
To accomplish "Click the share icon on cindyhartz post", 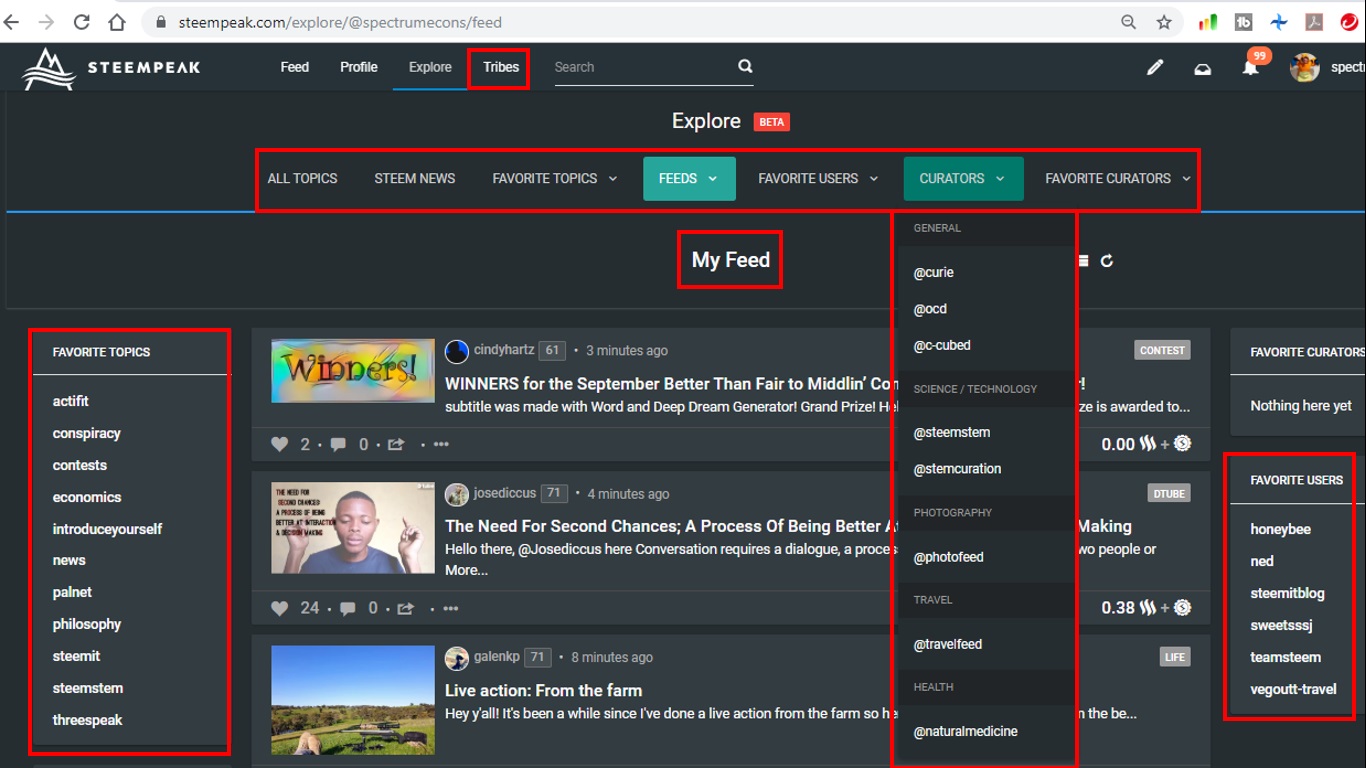I will [396, 444].
